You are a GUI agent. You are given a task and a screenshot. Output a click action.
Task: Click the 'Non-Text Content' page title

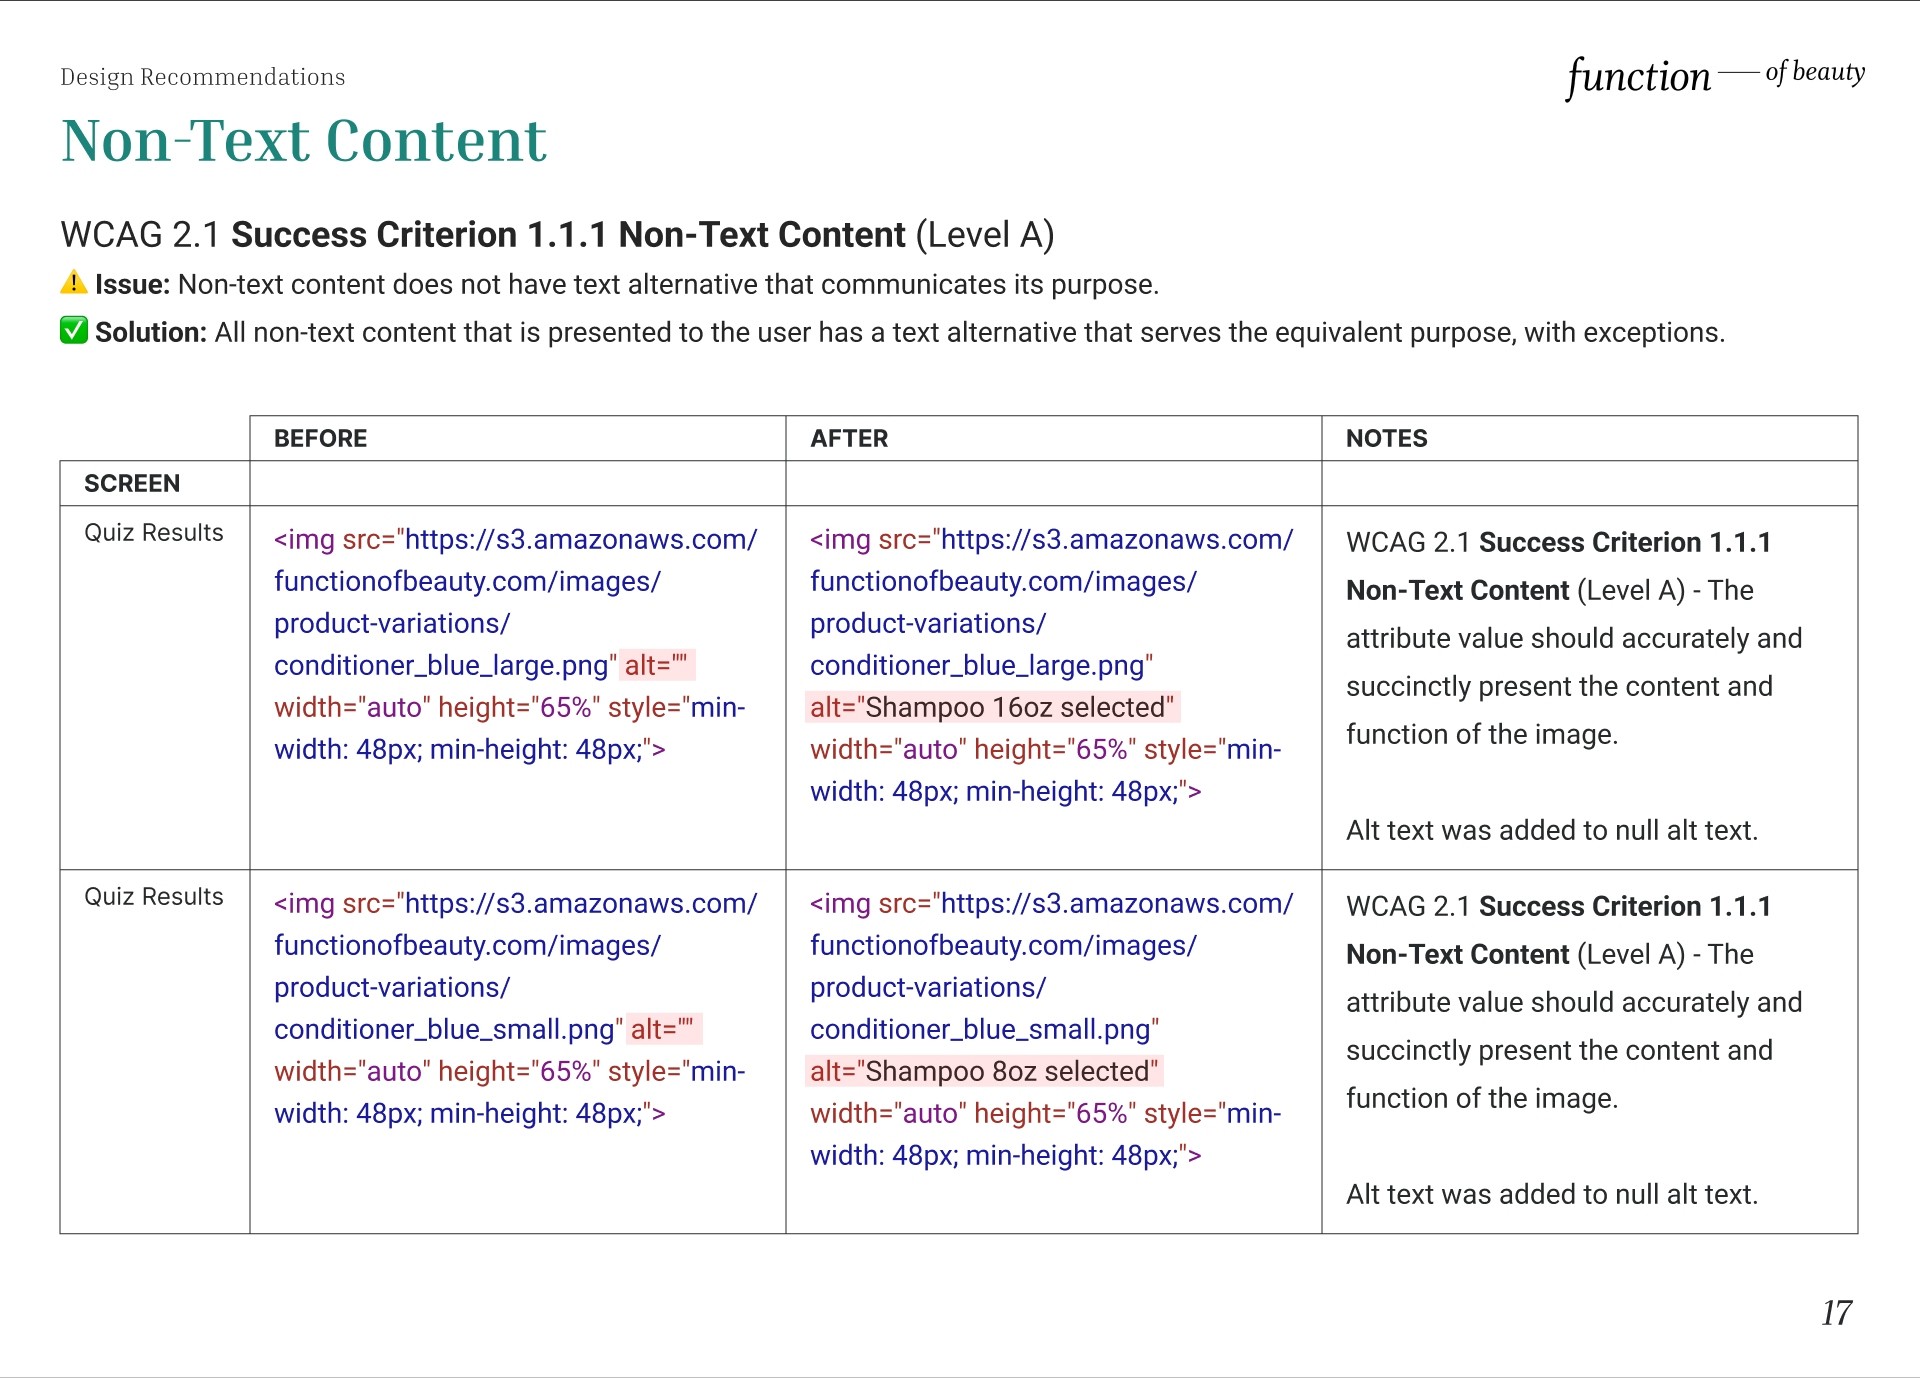[x=304, y=140]
